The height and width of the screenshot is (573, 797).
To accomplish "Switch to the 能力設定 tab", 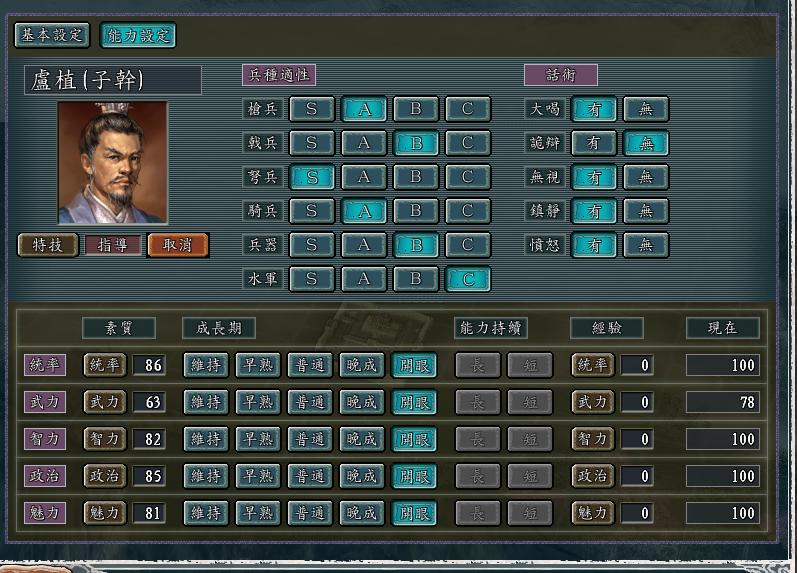I will [138, 35].
